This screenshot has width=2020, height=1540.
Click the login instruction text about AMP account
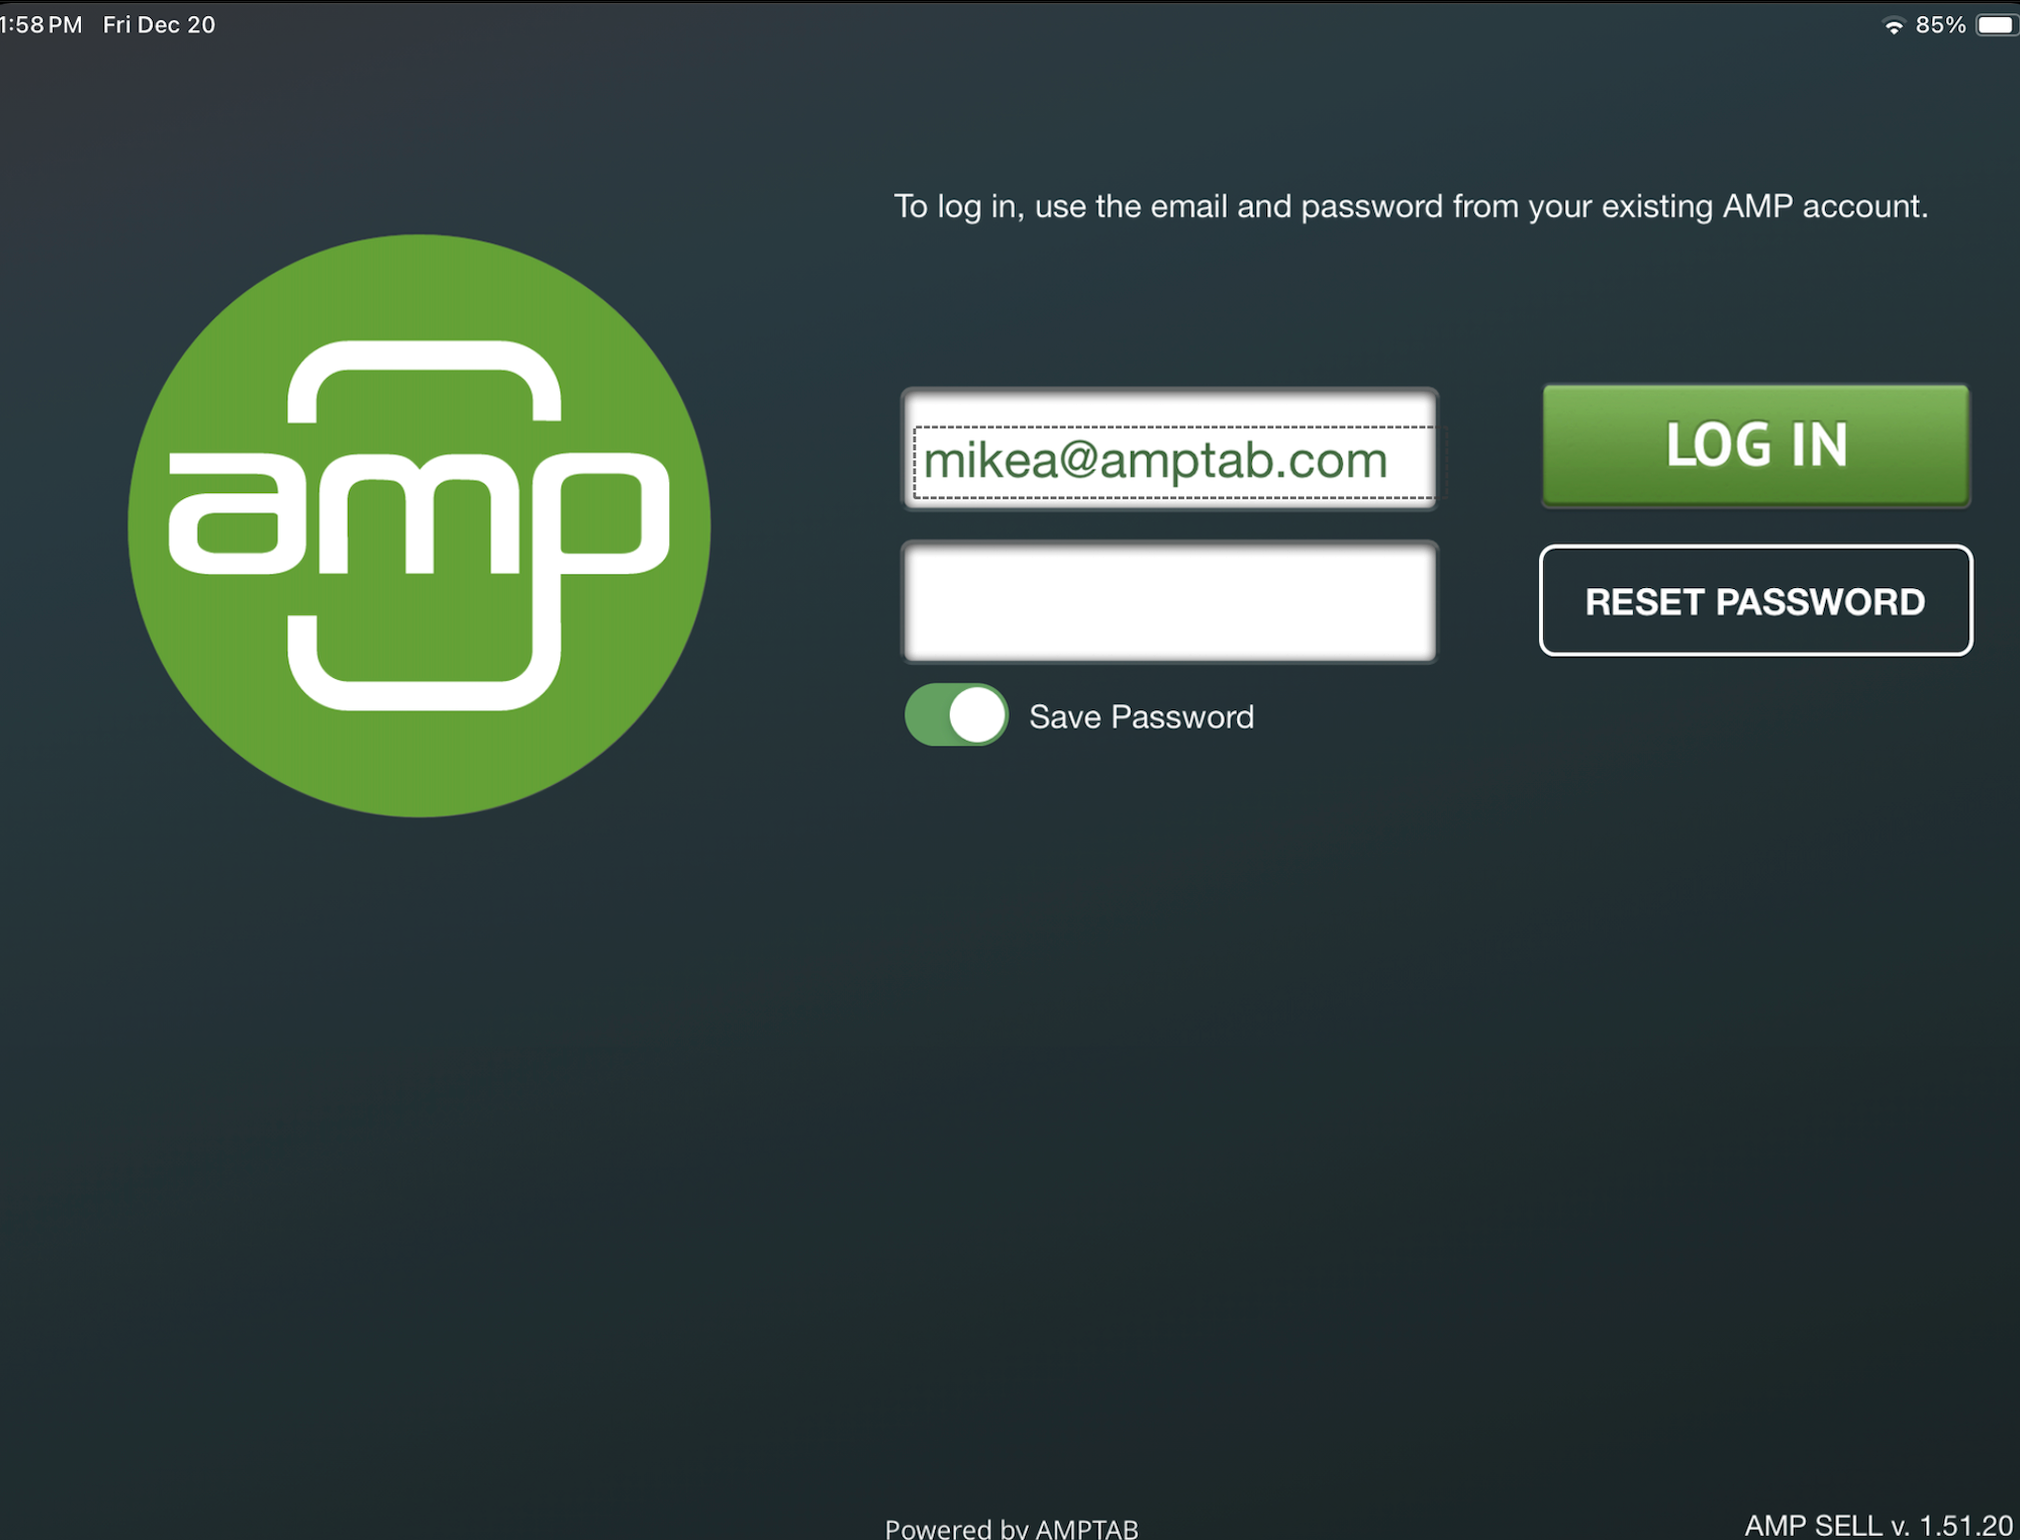click(x=1410, y=206)
